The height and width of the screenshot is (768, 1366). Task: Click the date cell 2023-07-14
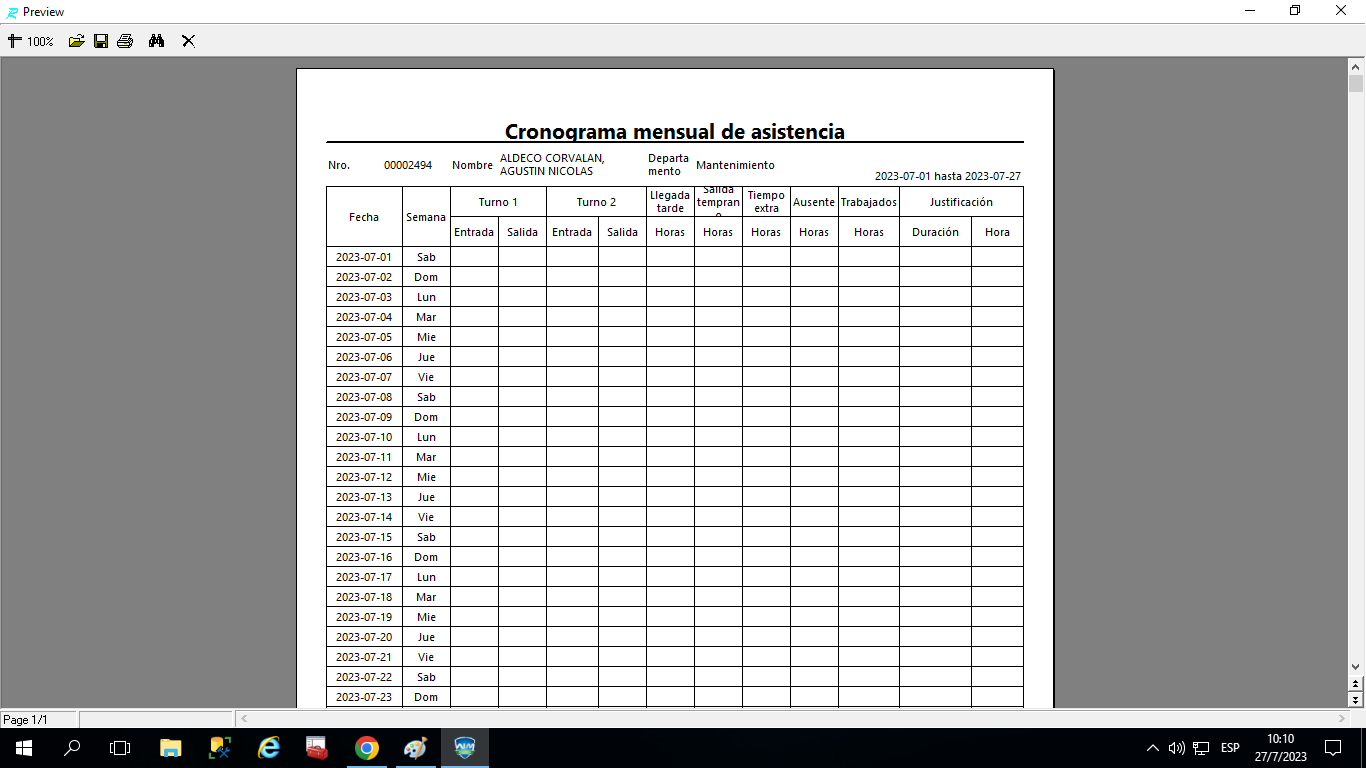pos(364,517)
